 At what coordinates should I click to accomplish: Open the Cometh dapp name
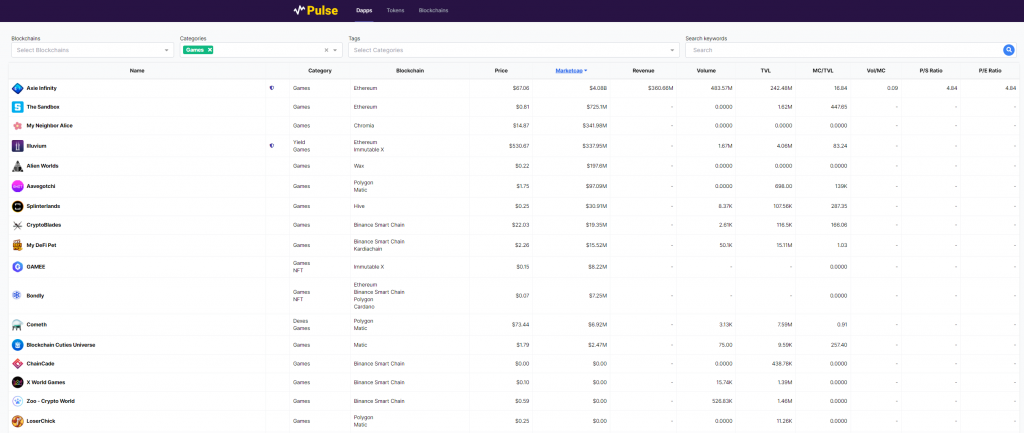tap(37, 325)
